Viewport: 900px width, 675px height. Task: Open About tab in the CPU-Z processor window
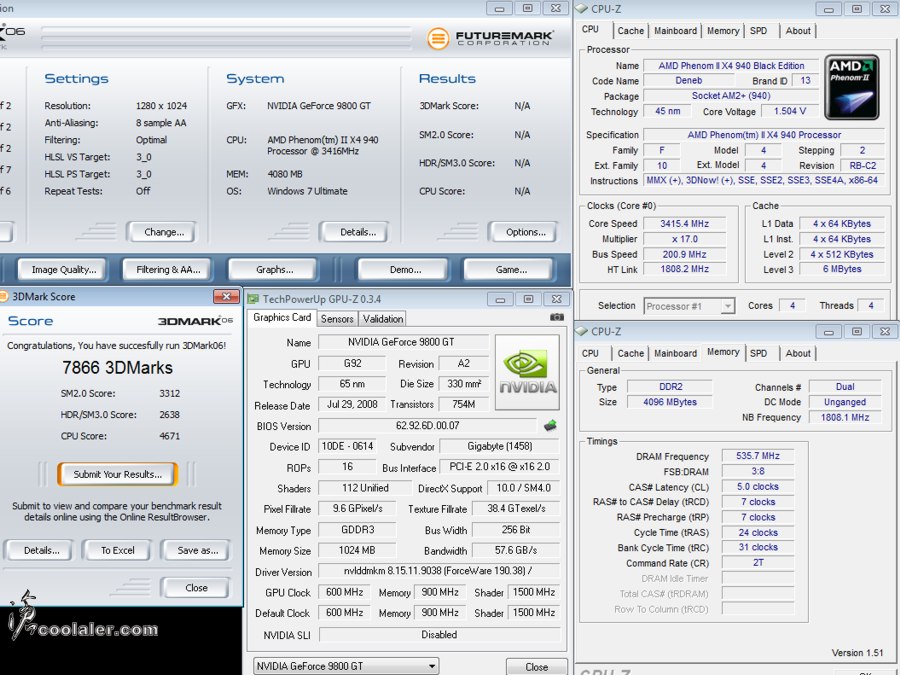(x=798, y=31)
